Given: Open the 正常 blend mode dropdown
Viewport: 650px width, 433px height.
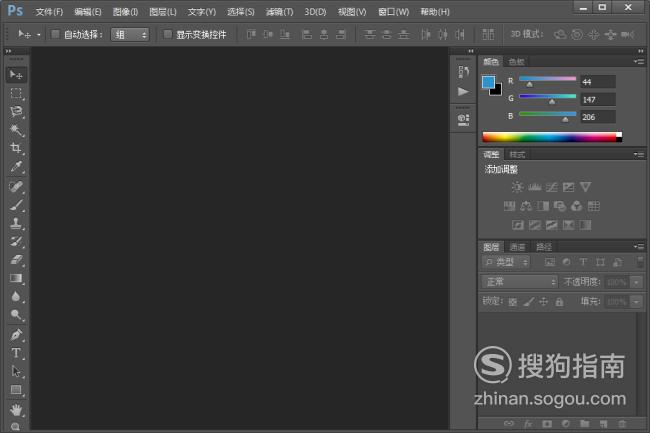Looking at the screenshot, I should pos(519,282).
